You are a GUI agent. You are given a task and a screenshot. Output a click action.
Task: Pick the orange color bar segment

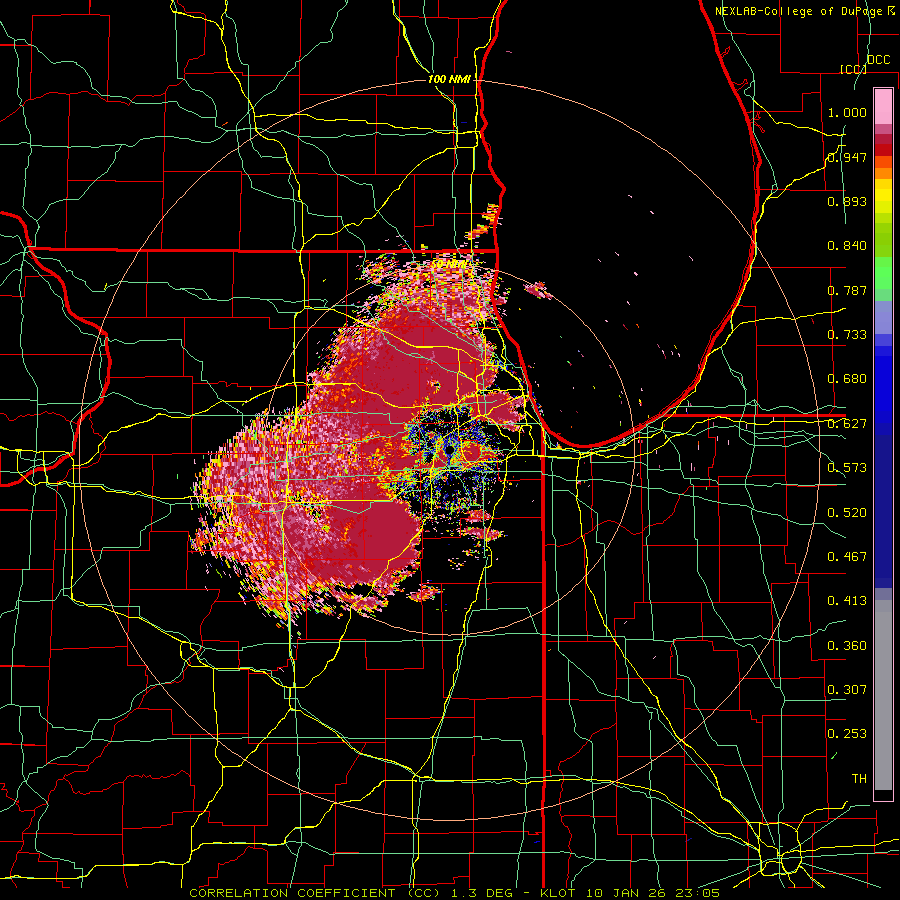(883, 173)
